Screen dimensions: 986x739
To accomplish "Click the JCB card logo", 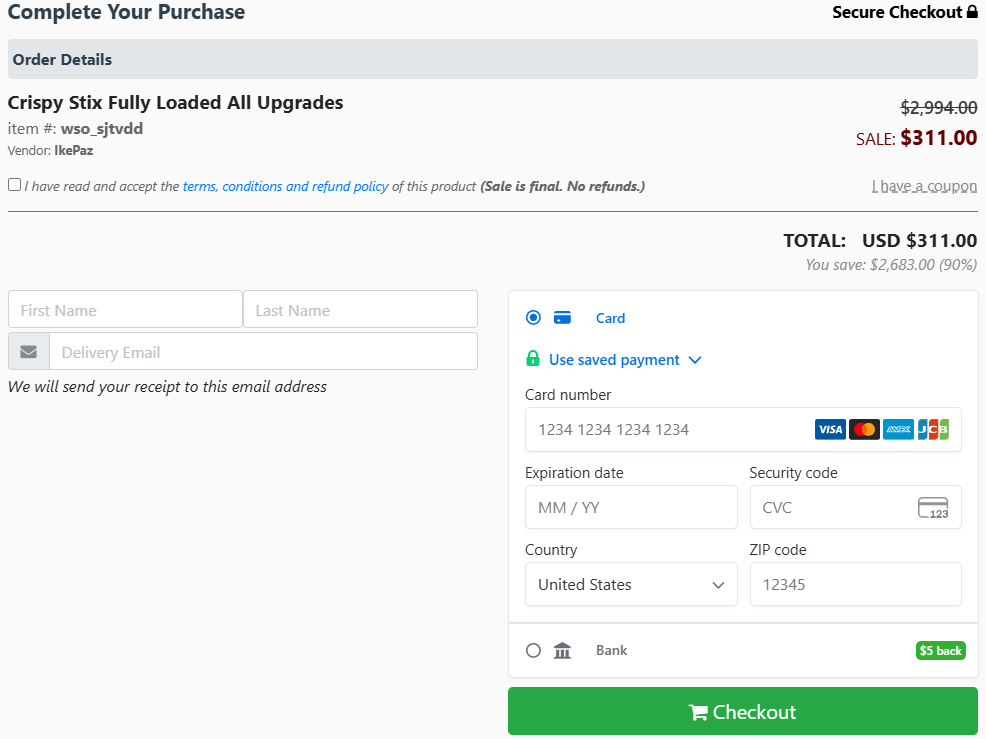I will 933,430.
